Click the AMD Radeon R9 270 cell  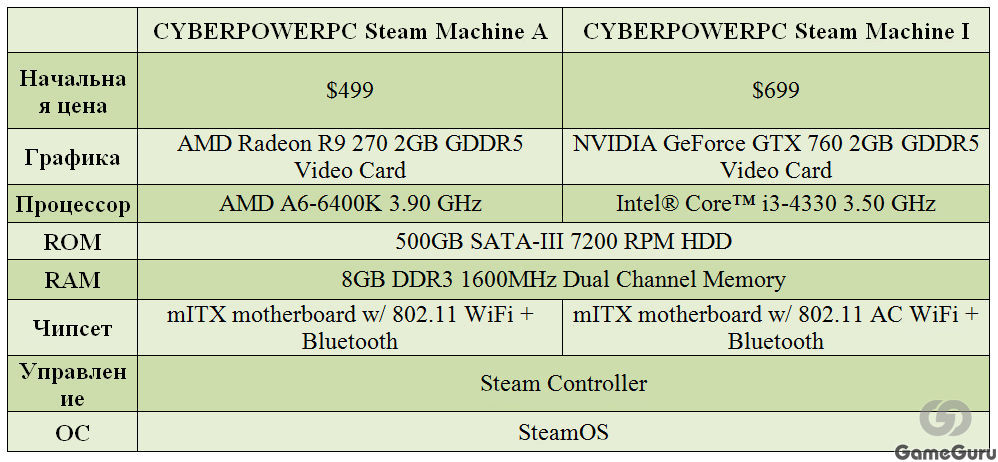click(350, 157)
